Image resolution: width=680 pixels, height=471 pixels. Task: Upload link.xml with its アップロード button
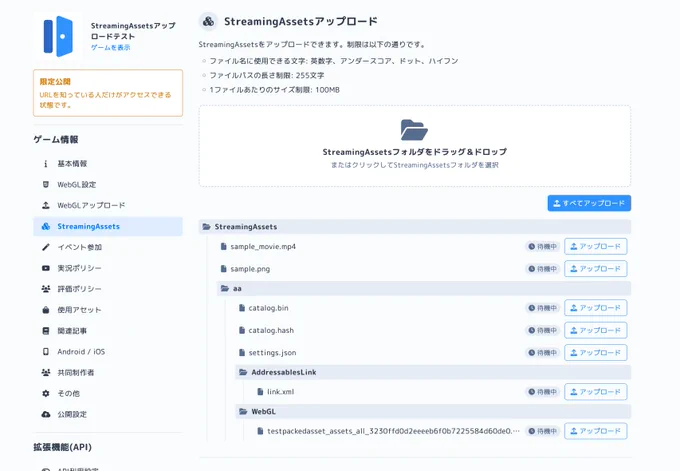[x=595, y=392]
